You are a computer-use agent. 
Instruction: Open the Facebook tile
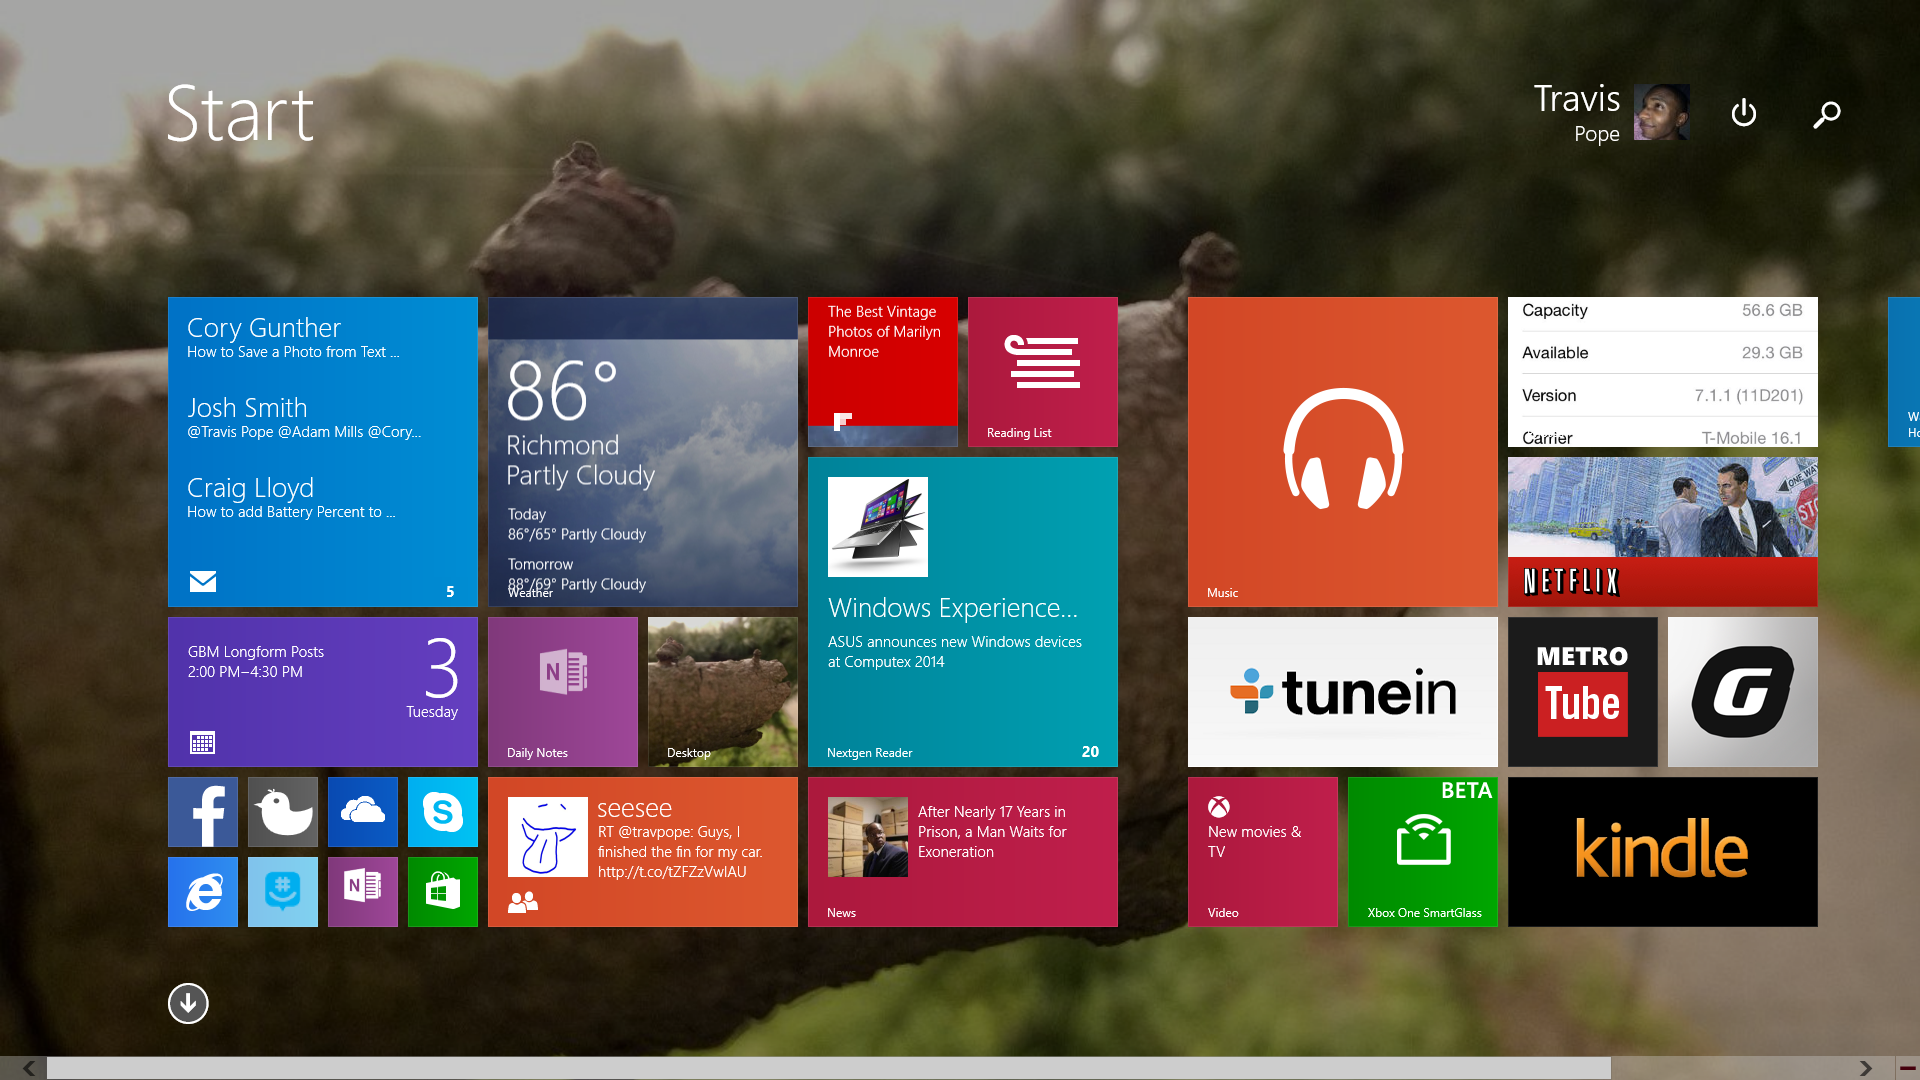point(203,812)
